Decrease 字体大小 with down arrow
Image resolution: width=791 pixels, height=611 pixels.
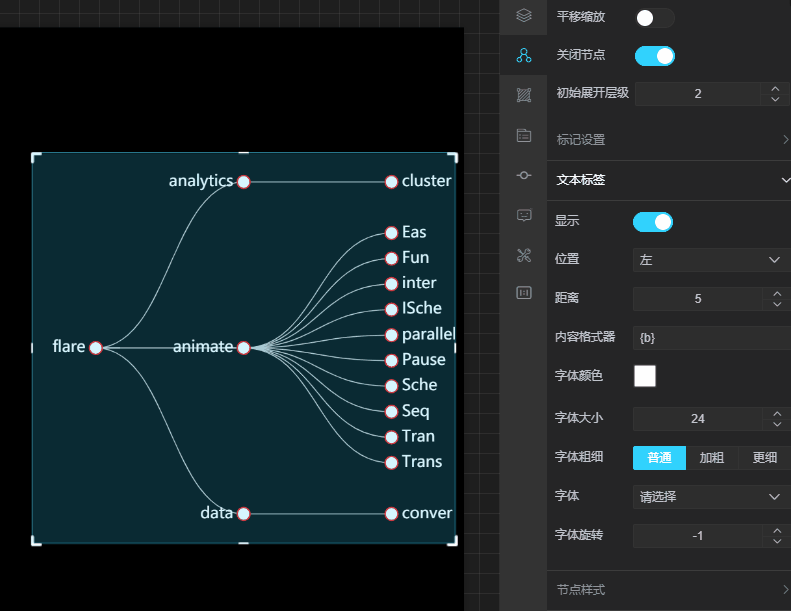click(x=777, y=424)
